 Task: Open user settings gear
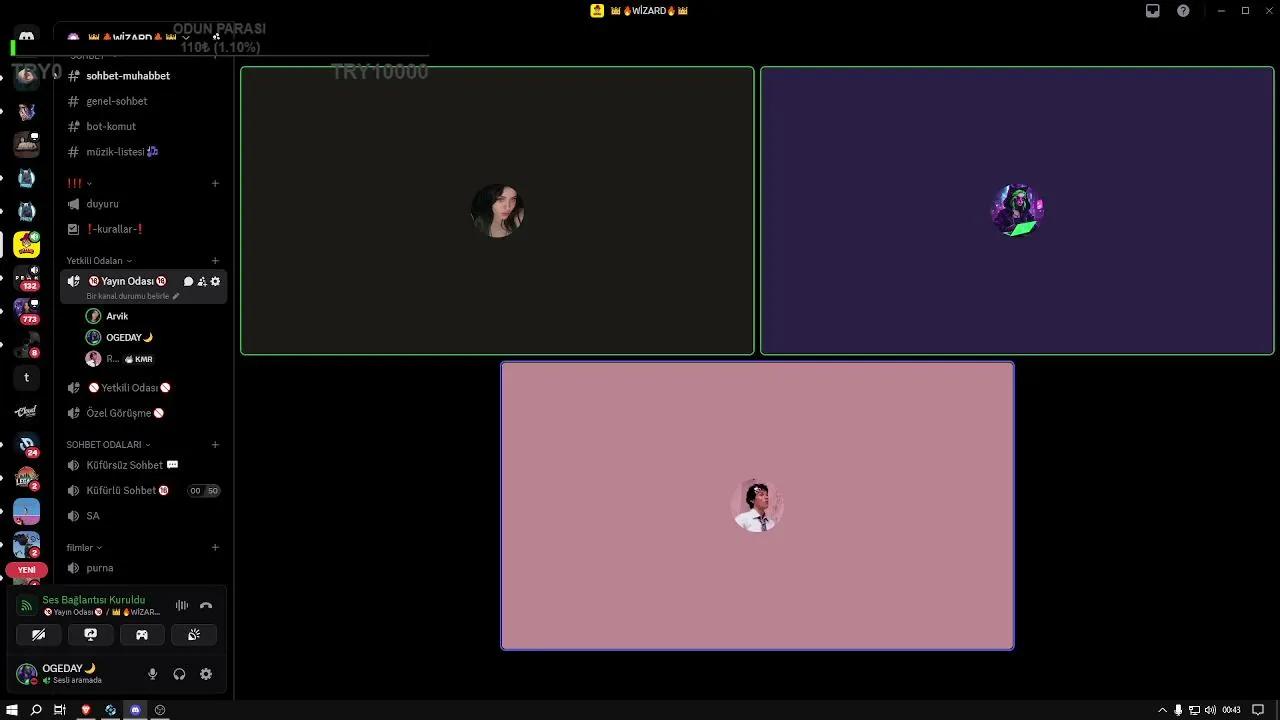[206, 674]
